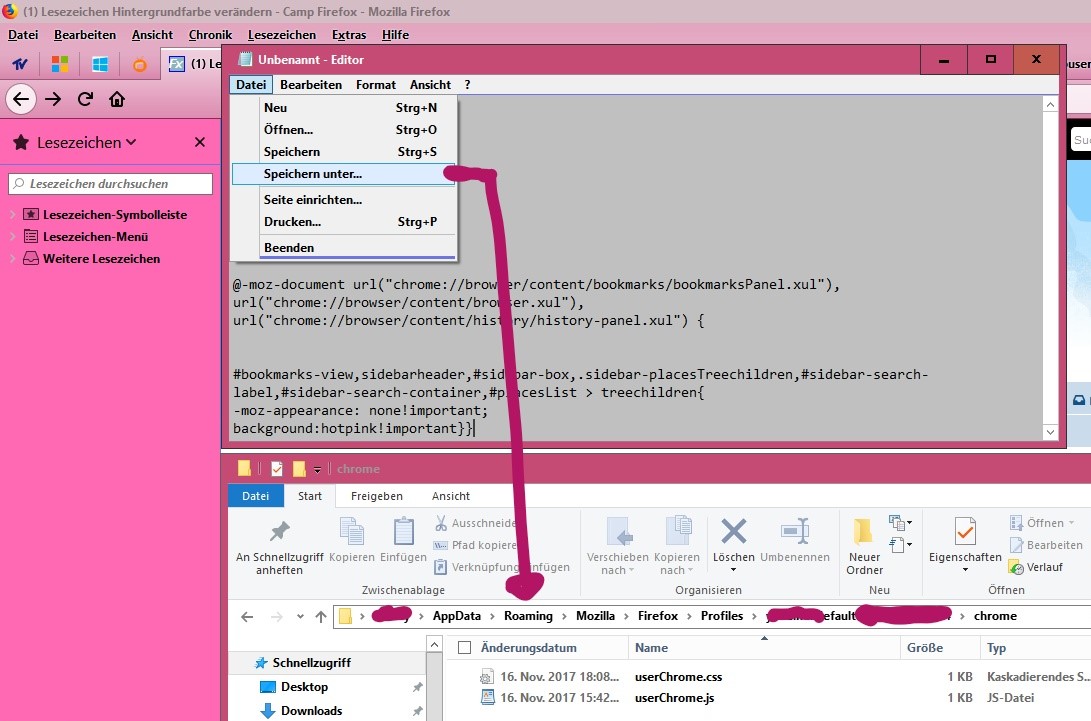Click Kopieren nach icon
Image resolution: width=1091 pixels, height=721 pixels.
tap(678, 532)
